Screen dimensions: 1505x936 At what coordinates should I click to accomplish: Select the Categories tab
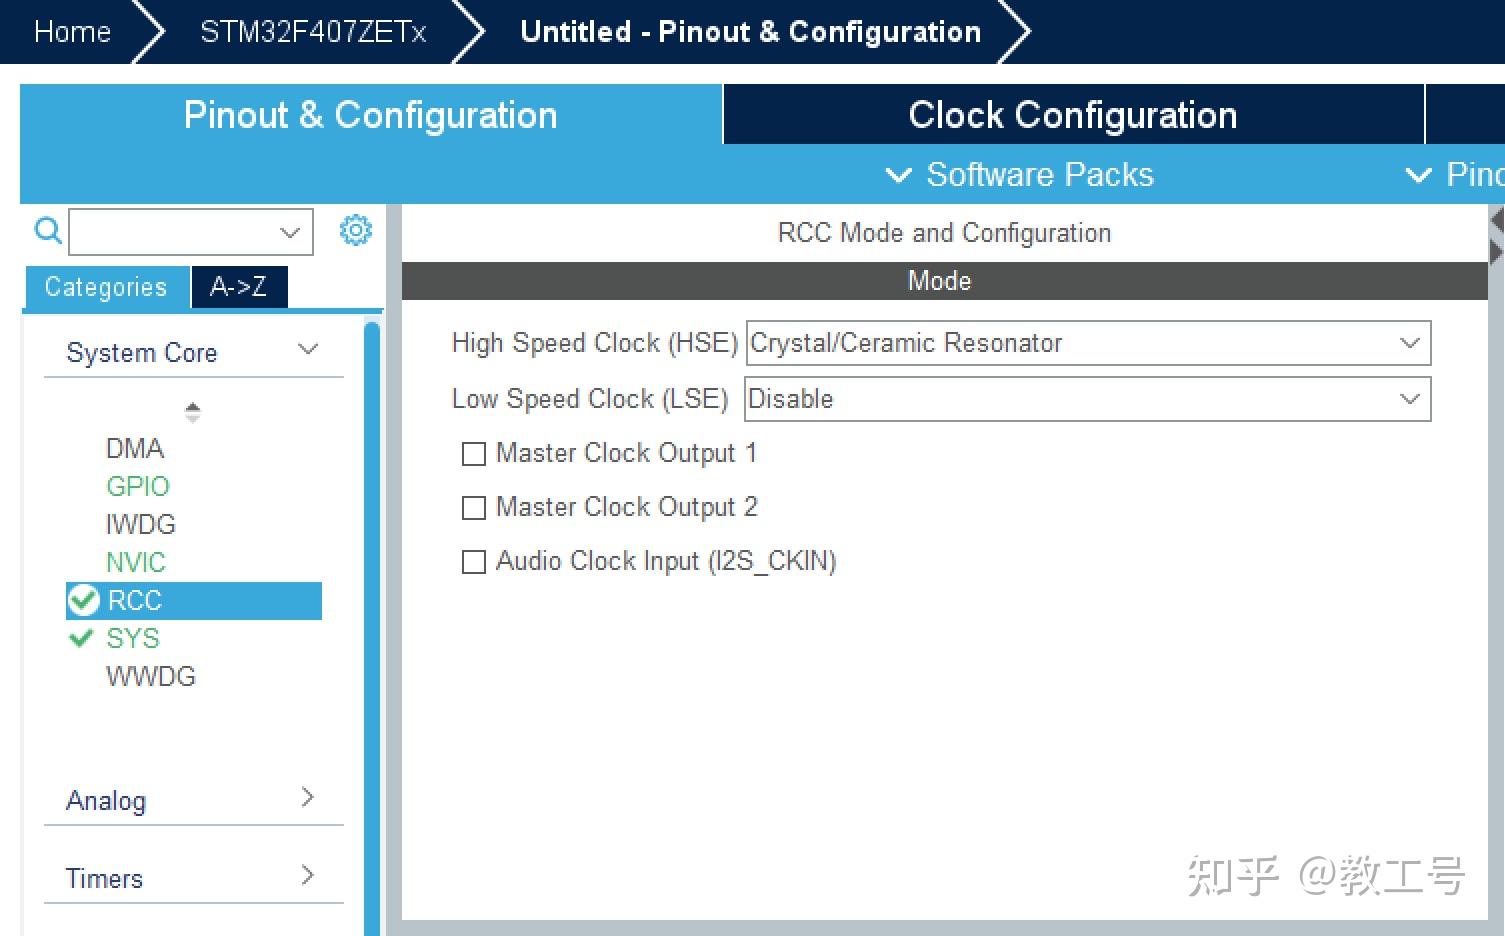point(106,287)
